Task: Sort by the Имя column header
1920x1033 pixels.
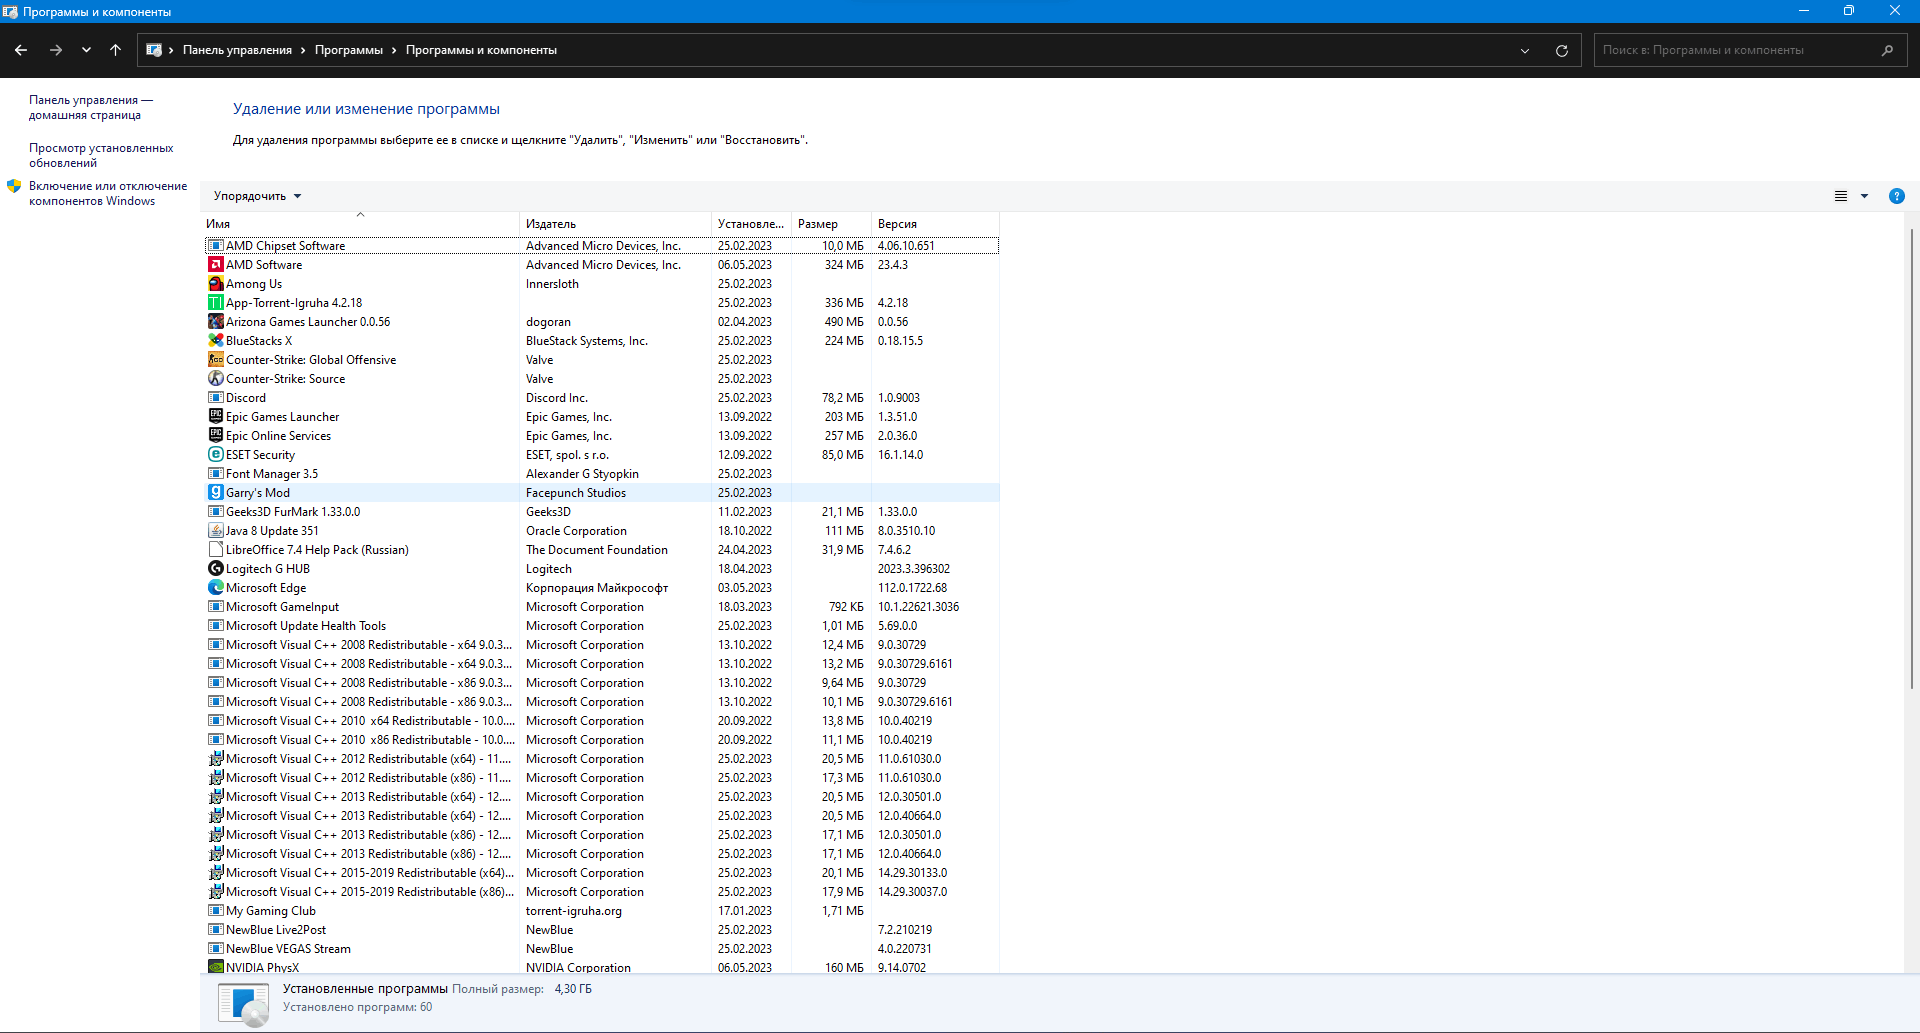Action: coord(360,224)
